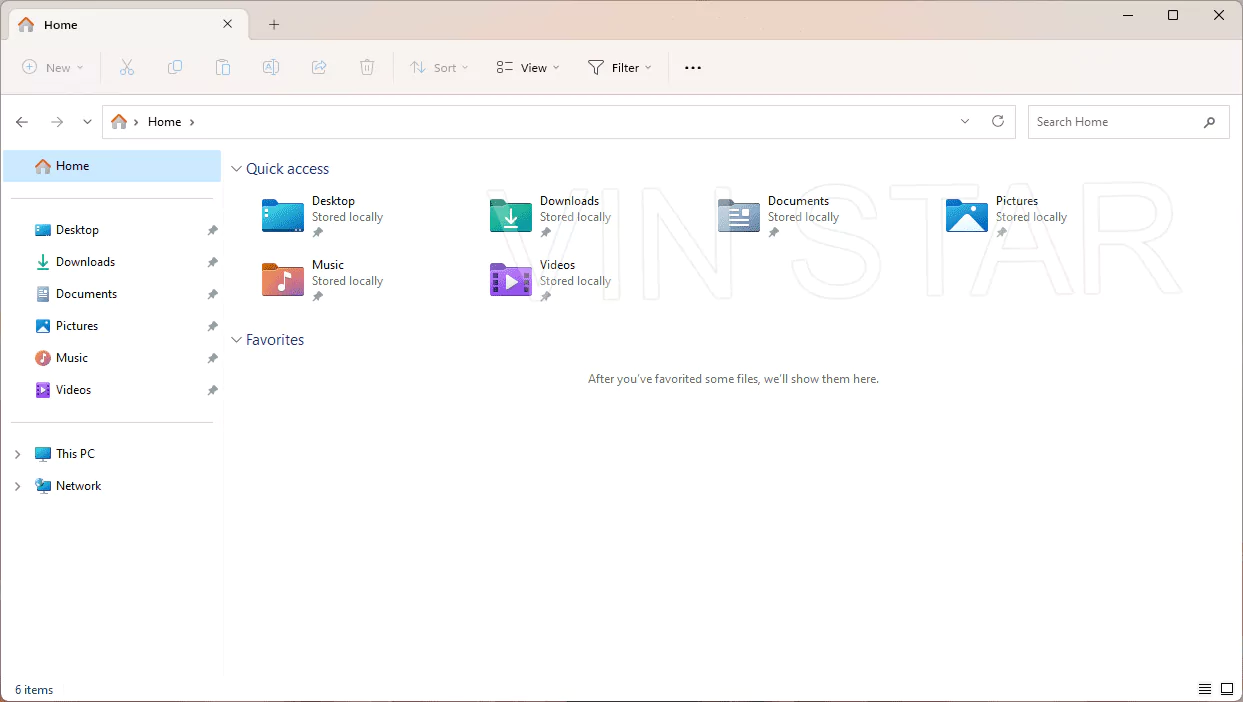Click the Share icon in toolbar

pyautogui.click(x=319, y=68)
